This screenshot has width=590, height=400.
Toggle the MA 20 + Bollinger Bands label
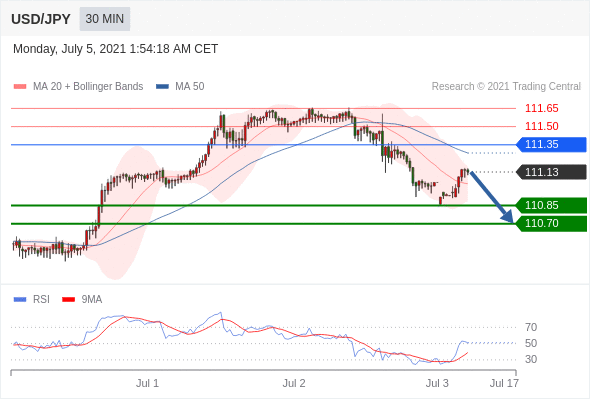coord(88,87)
